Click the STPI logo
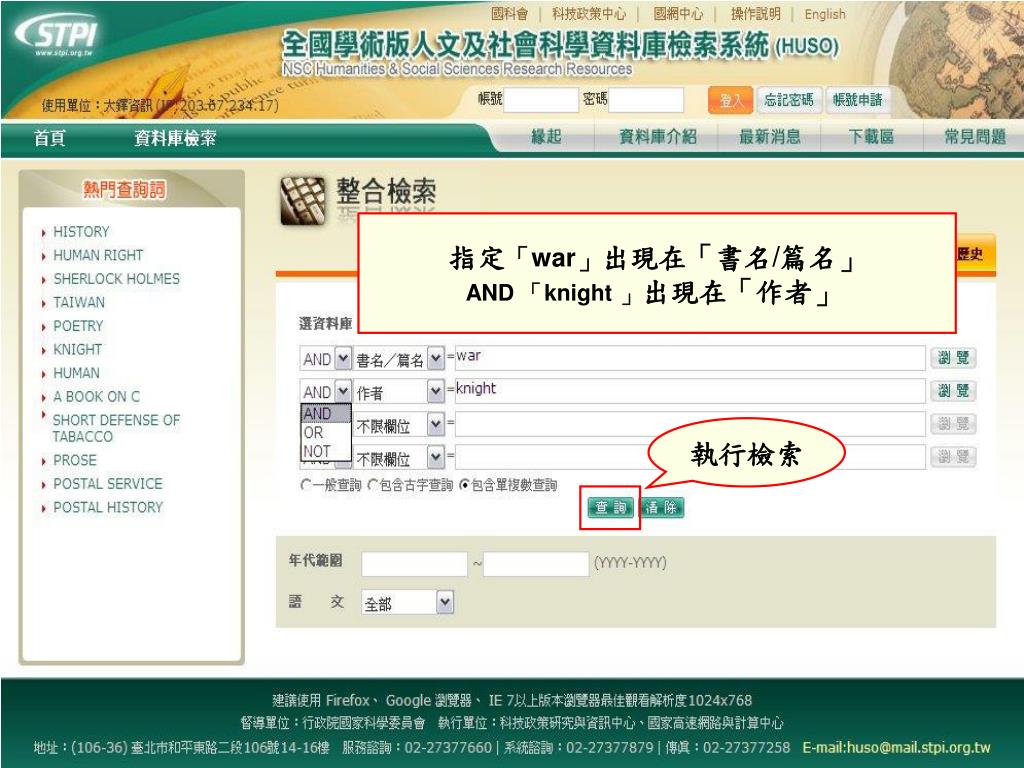The image size is (1024, 768). 56,35
